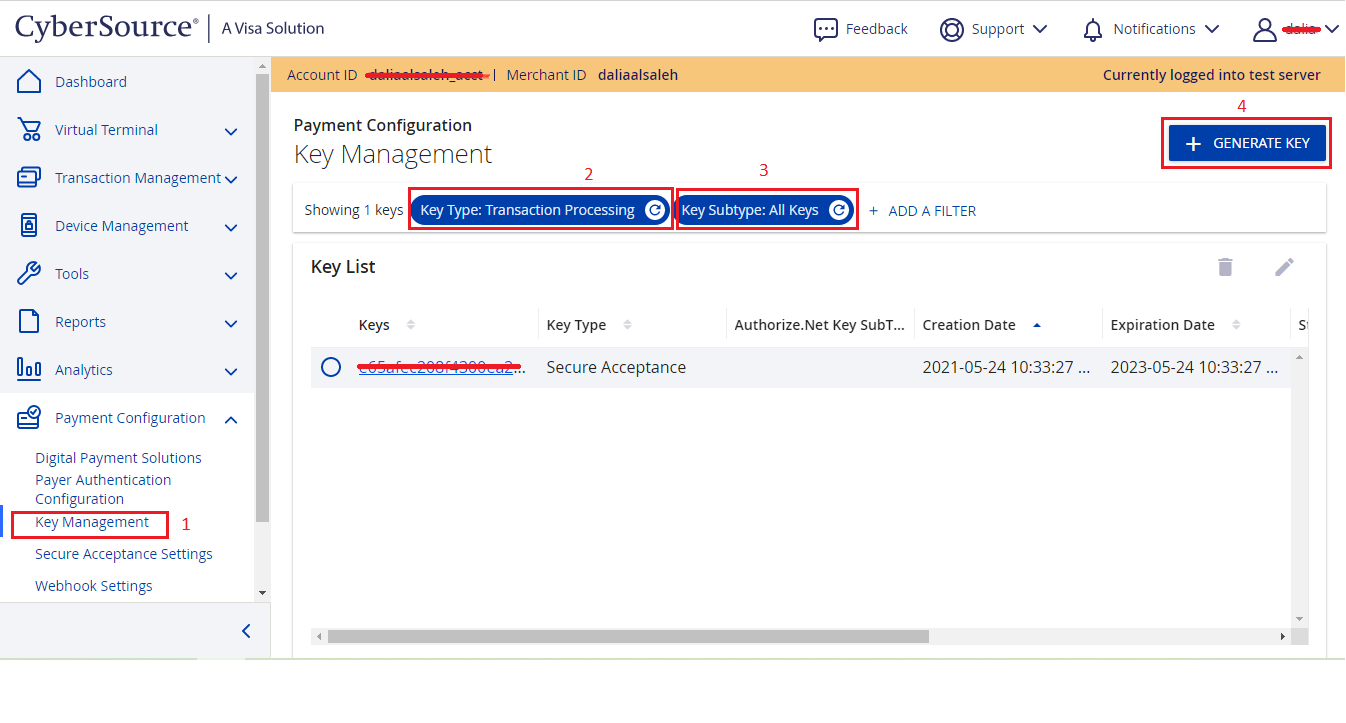This screenshot has width=1346, height=723.
Task: Open the user account dropdown arrow
Action: 1331,29
